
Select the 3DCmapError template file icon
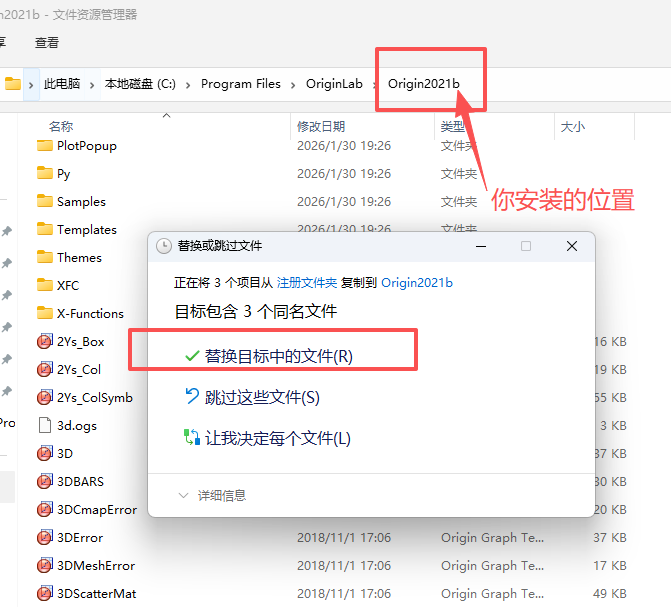[45, 509]
